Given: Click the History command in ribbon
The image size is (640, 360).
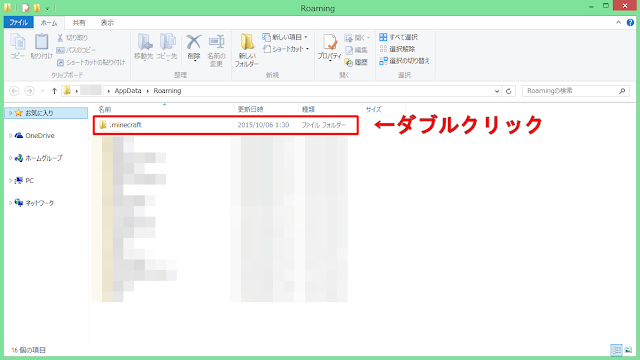Looking at the screenshot, I should point(356,62).
